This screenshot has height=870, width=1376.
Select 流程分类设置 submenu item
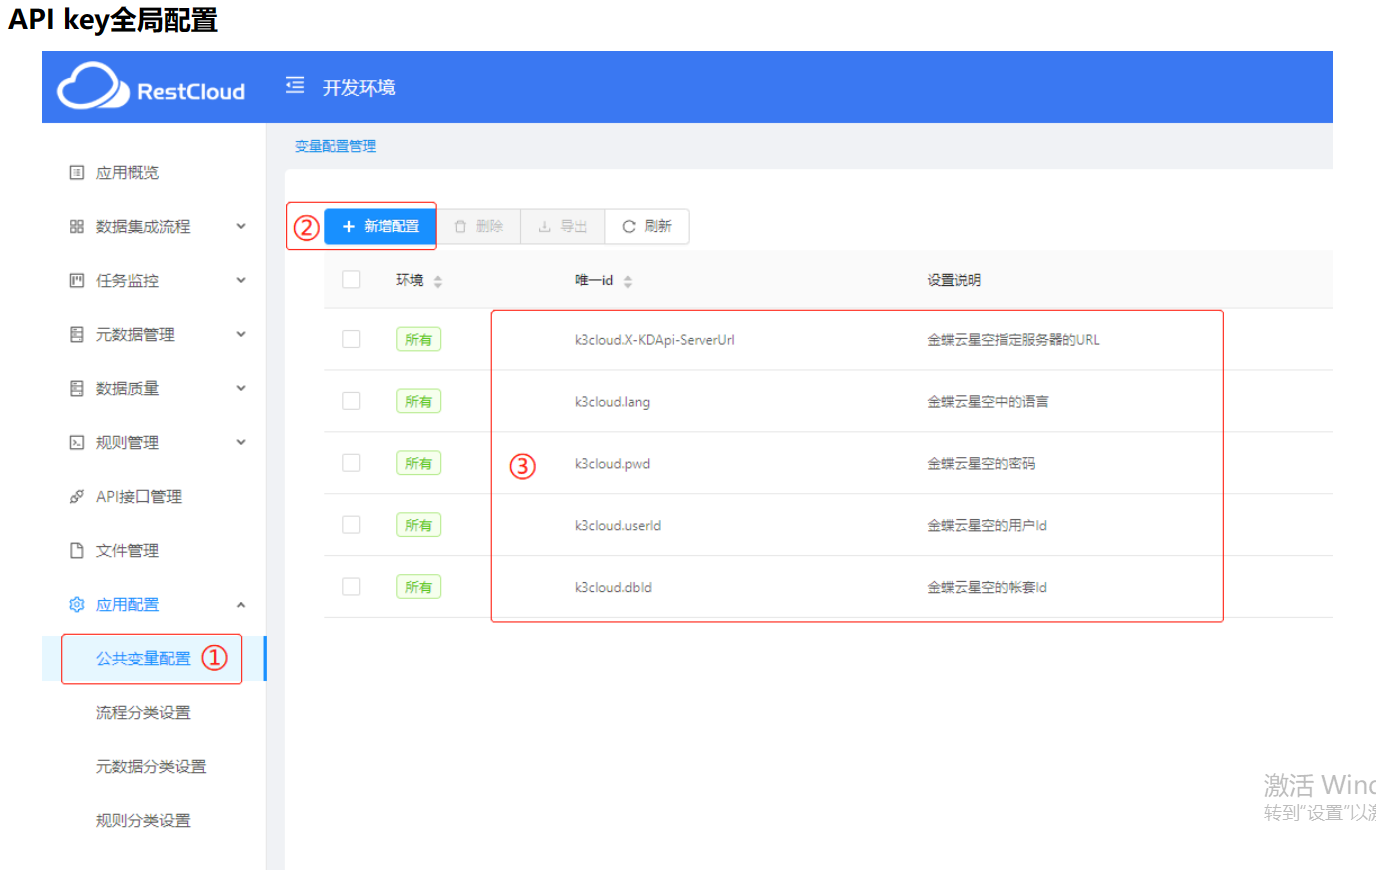143,713
